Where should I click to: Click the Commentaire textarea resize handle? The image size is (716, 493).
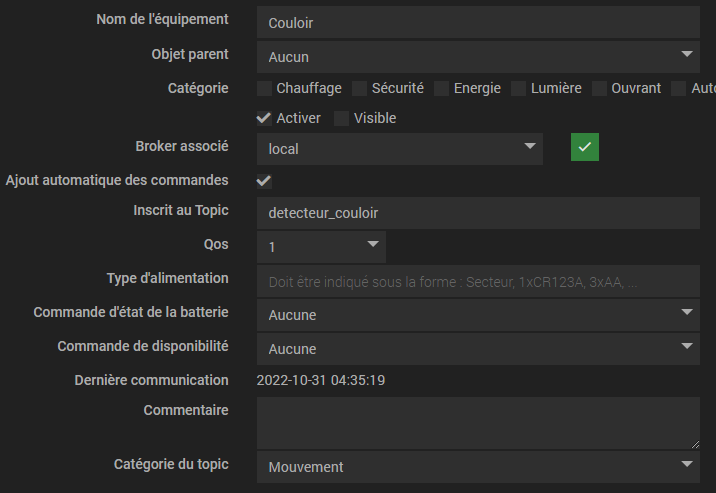click(x=694, y=443)
